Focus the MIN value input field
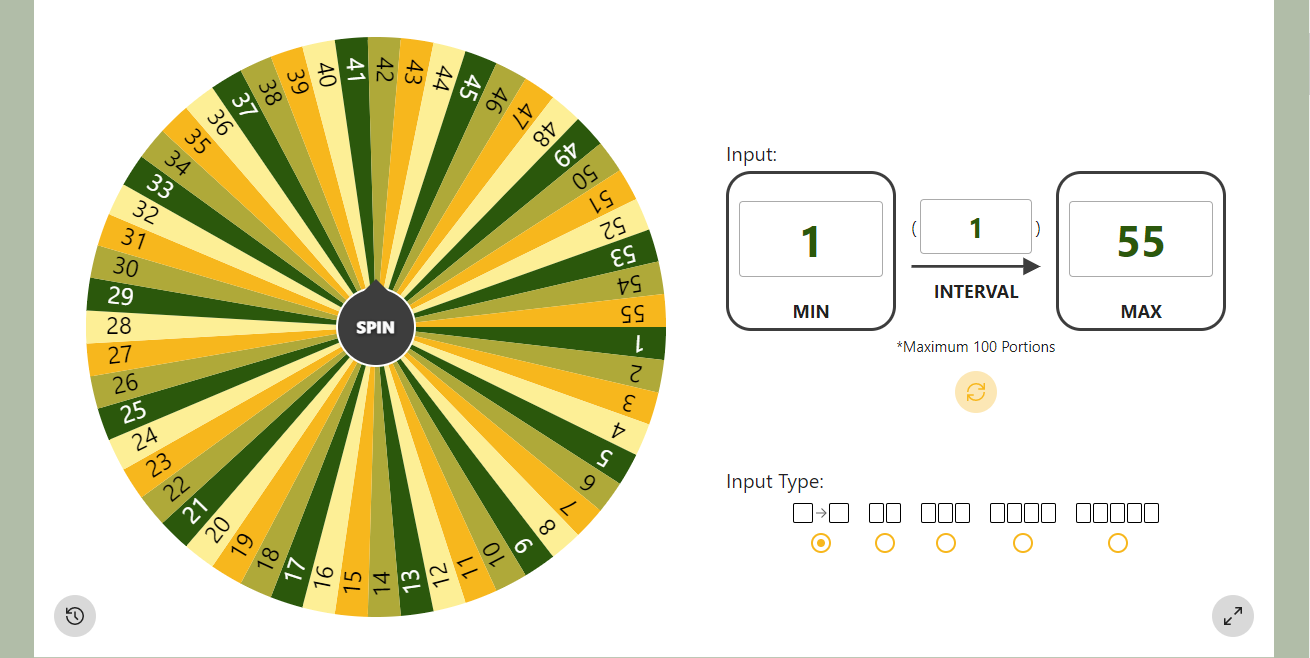Screen dimensions: 1310x658 tap(811, 239)
